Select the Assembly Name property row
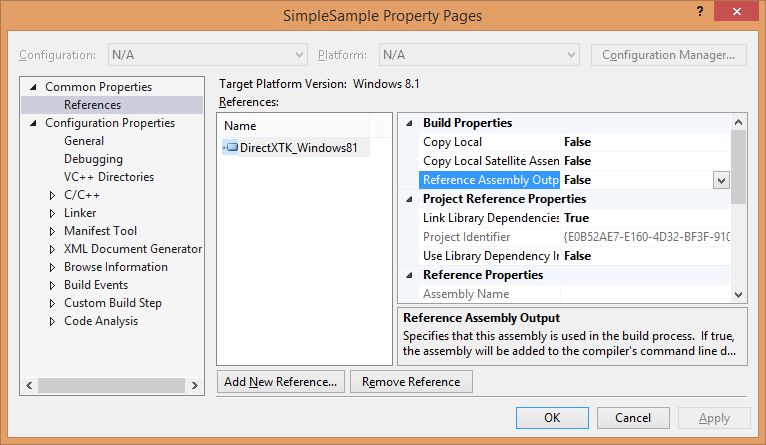 coord(574,294)
